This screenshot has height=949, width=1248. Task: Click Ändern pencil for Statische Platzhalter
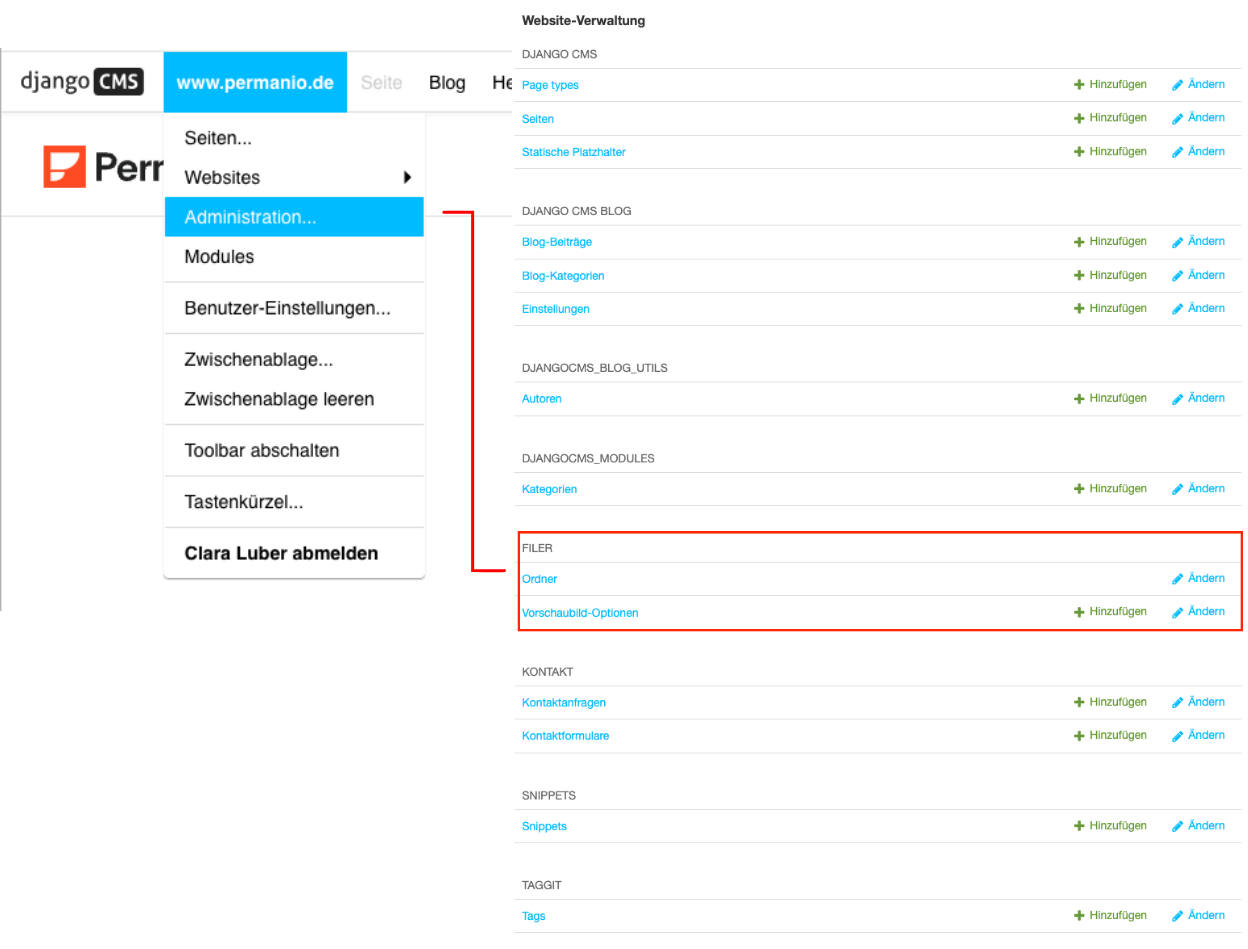point(1198,152)
